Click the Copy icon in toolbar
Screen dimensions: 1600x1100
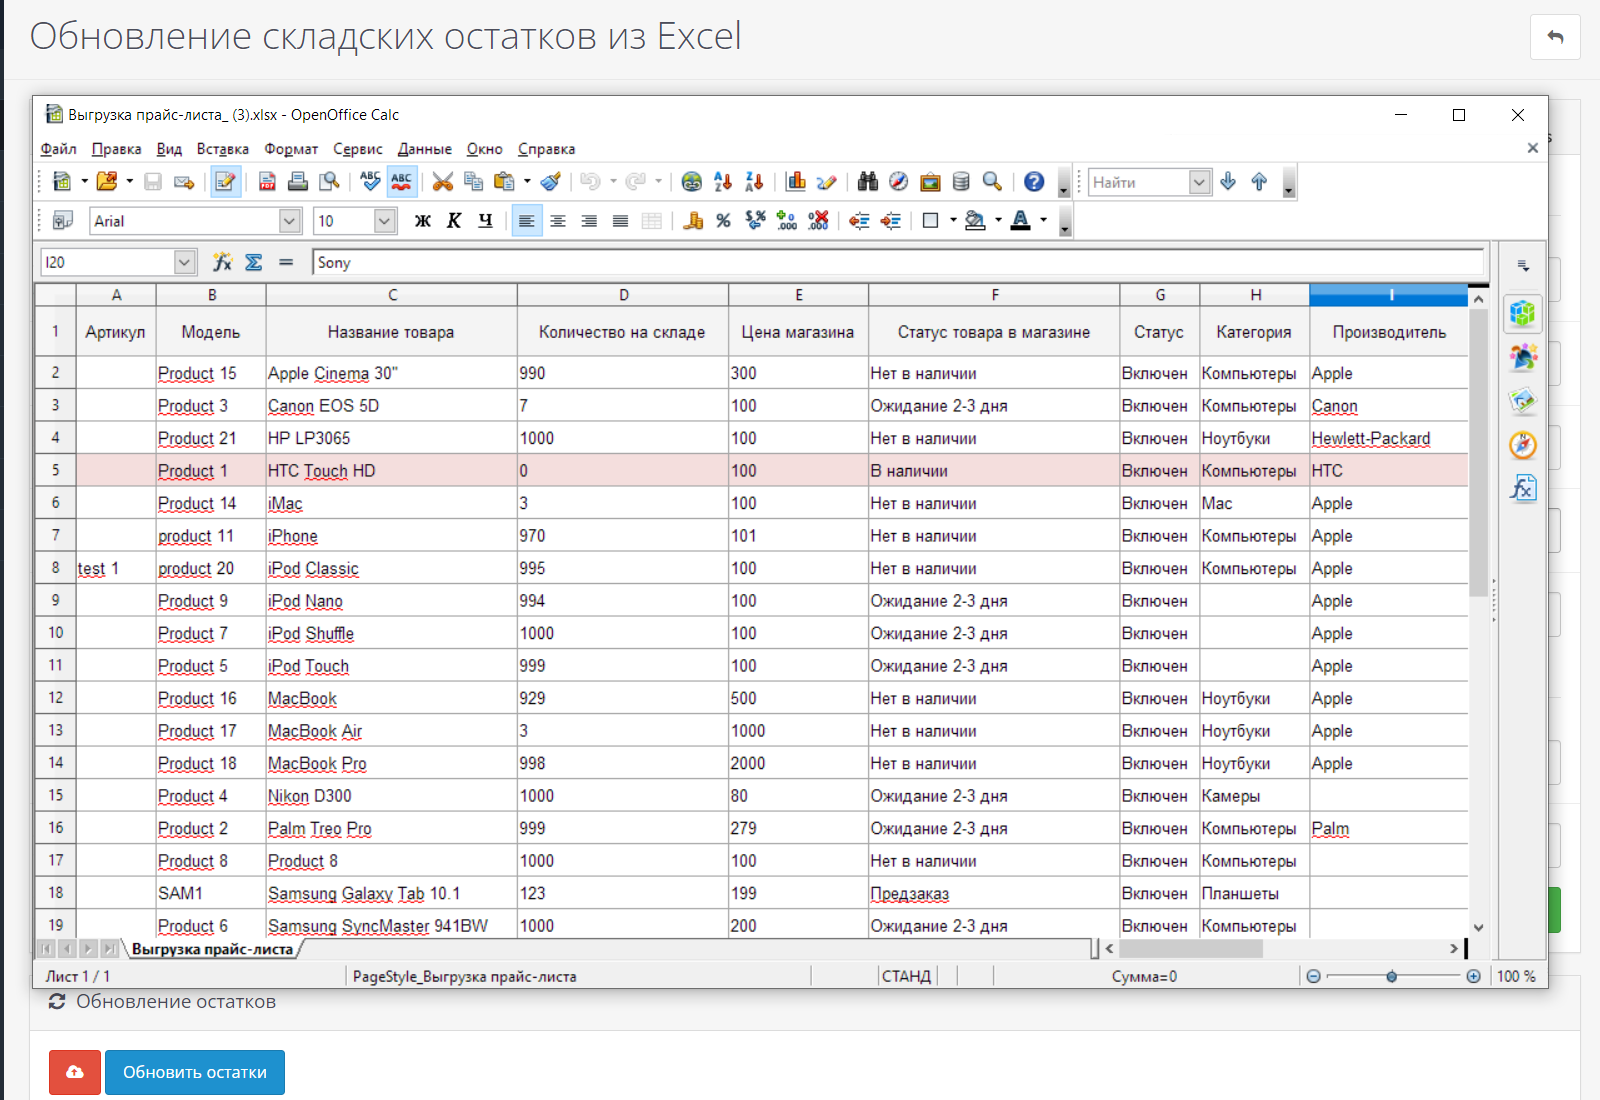[473, 182]
